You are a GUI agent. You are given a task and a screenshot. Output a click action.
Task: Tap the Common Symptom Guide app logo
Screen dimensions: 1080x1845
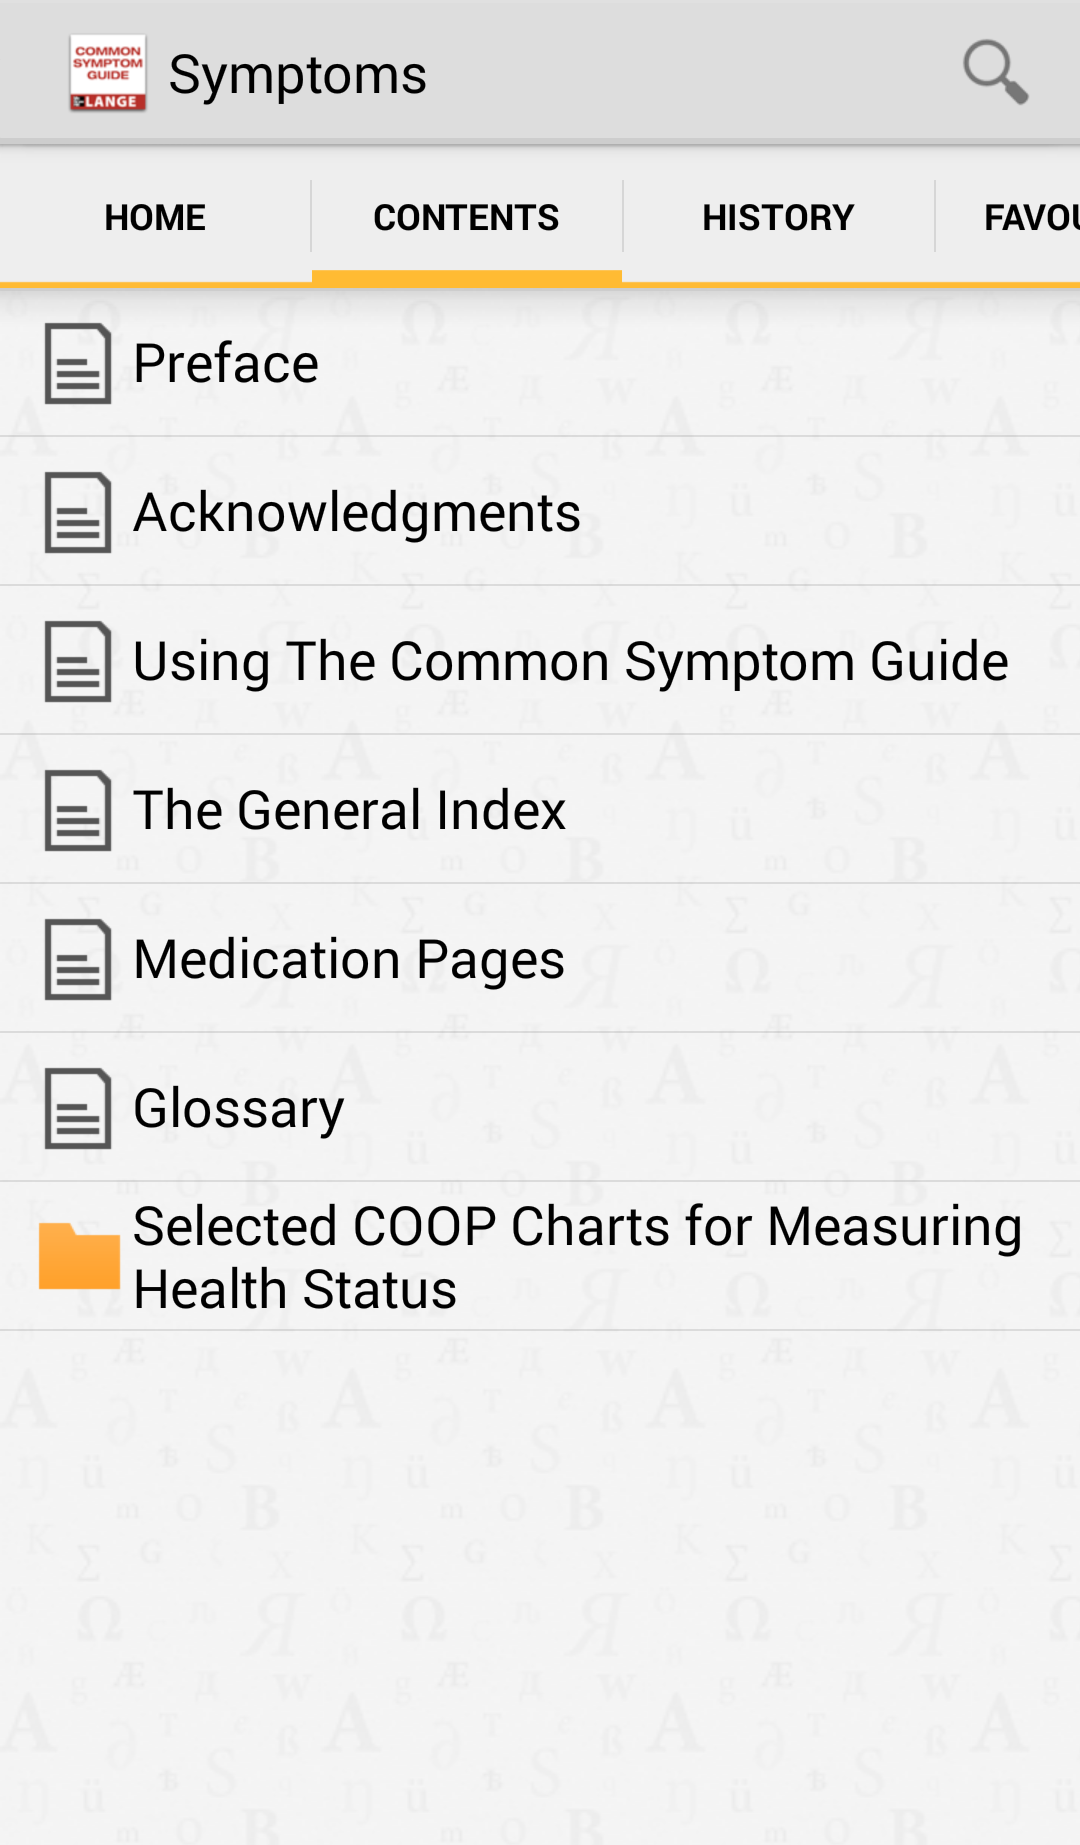tap(108, 73)
